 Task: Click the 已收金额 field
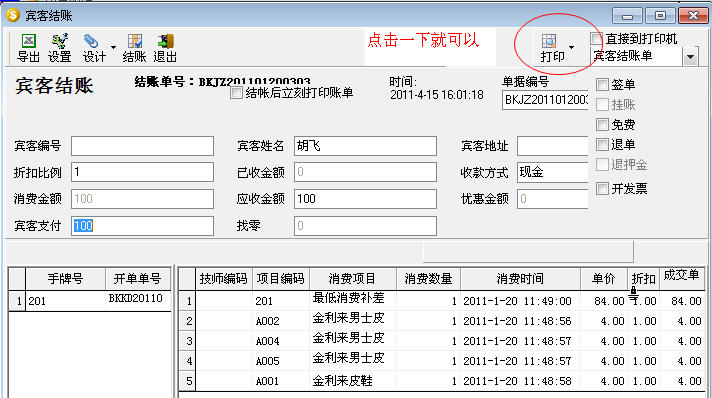tap(365, 172)
